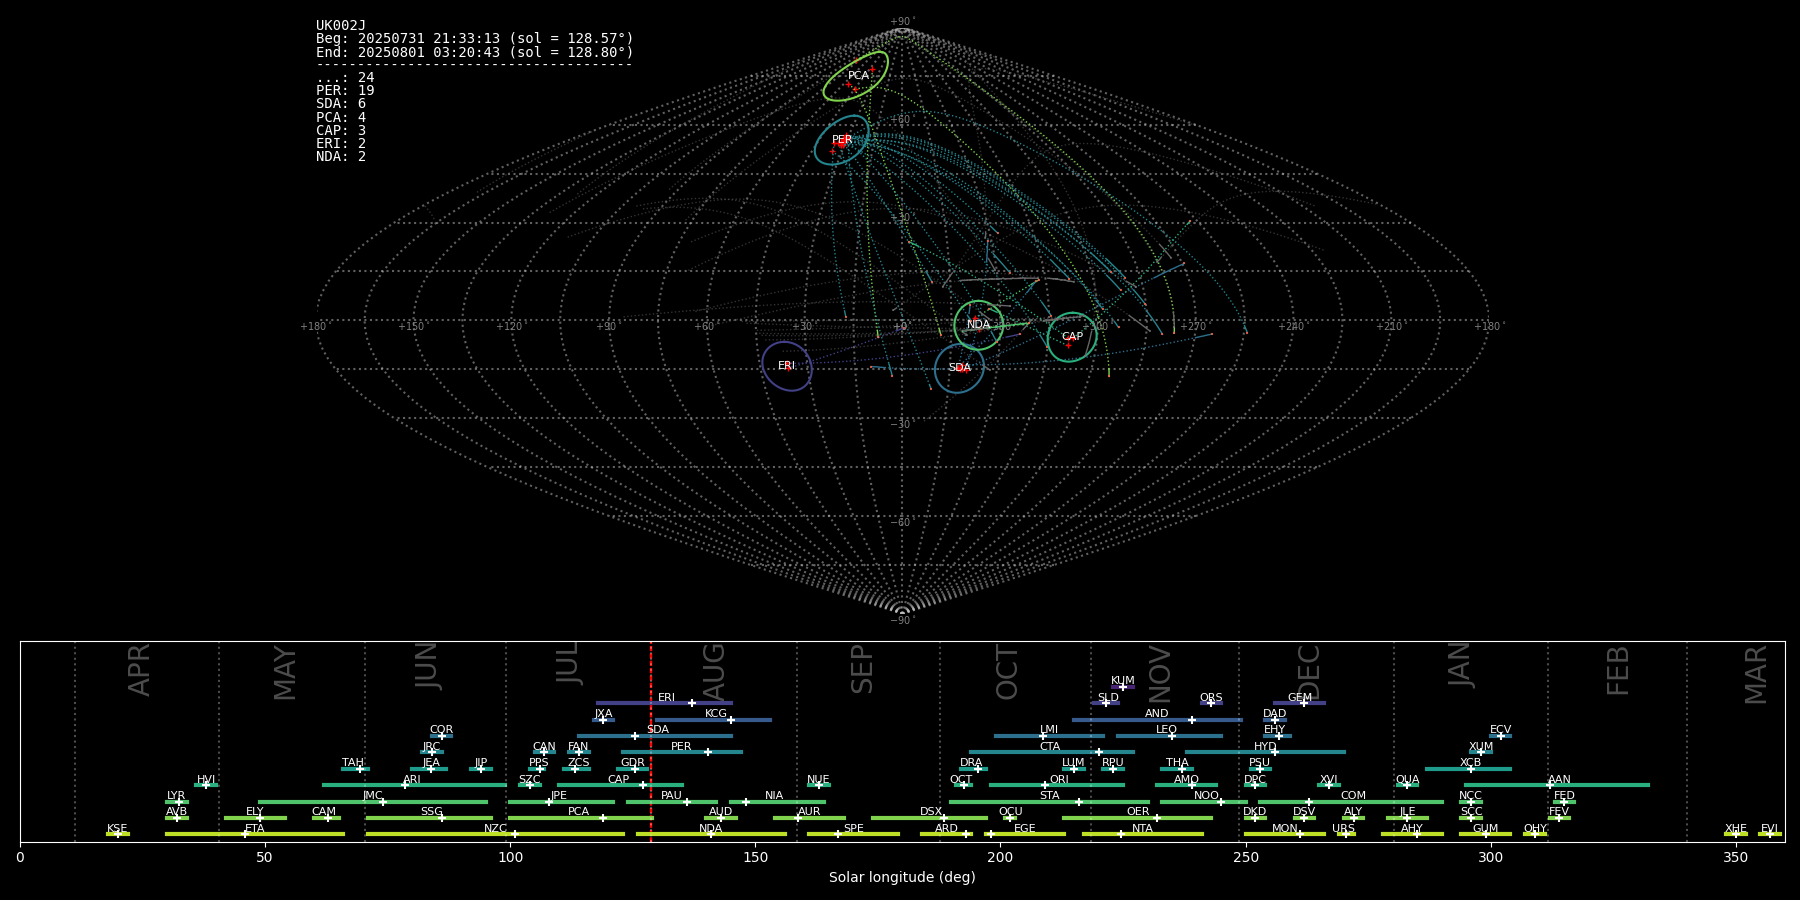
Task: Click the AUR shower label in timeline
Action: pos(809,812)
